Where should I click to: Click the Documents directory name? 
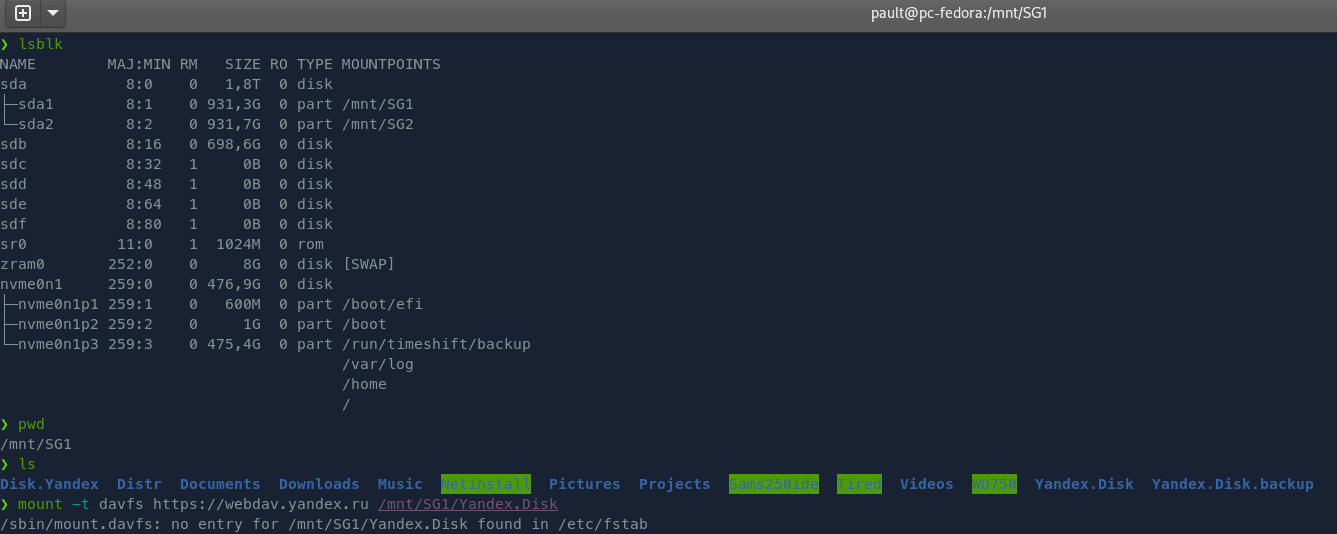click(x=220, y=484)
